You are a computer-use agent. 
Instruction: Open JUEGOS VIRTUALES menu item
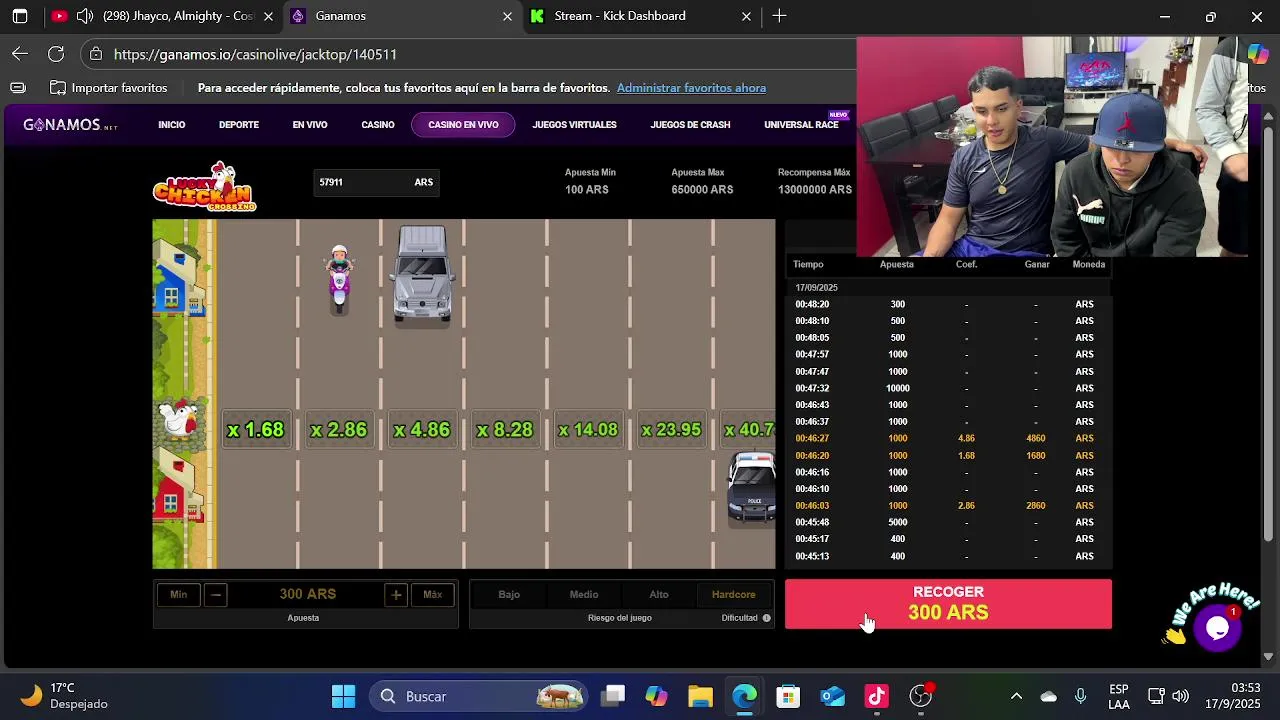point(574,125)
